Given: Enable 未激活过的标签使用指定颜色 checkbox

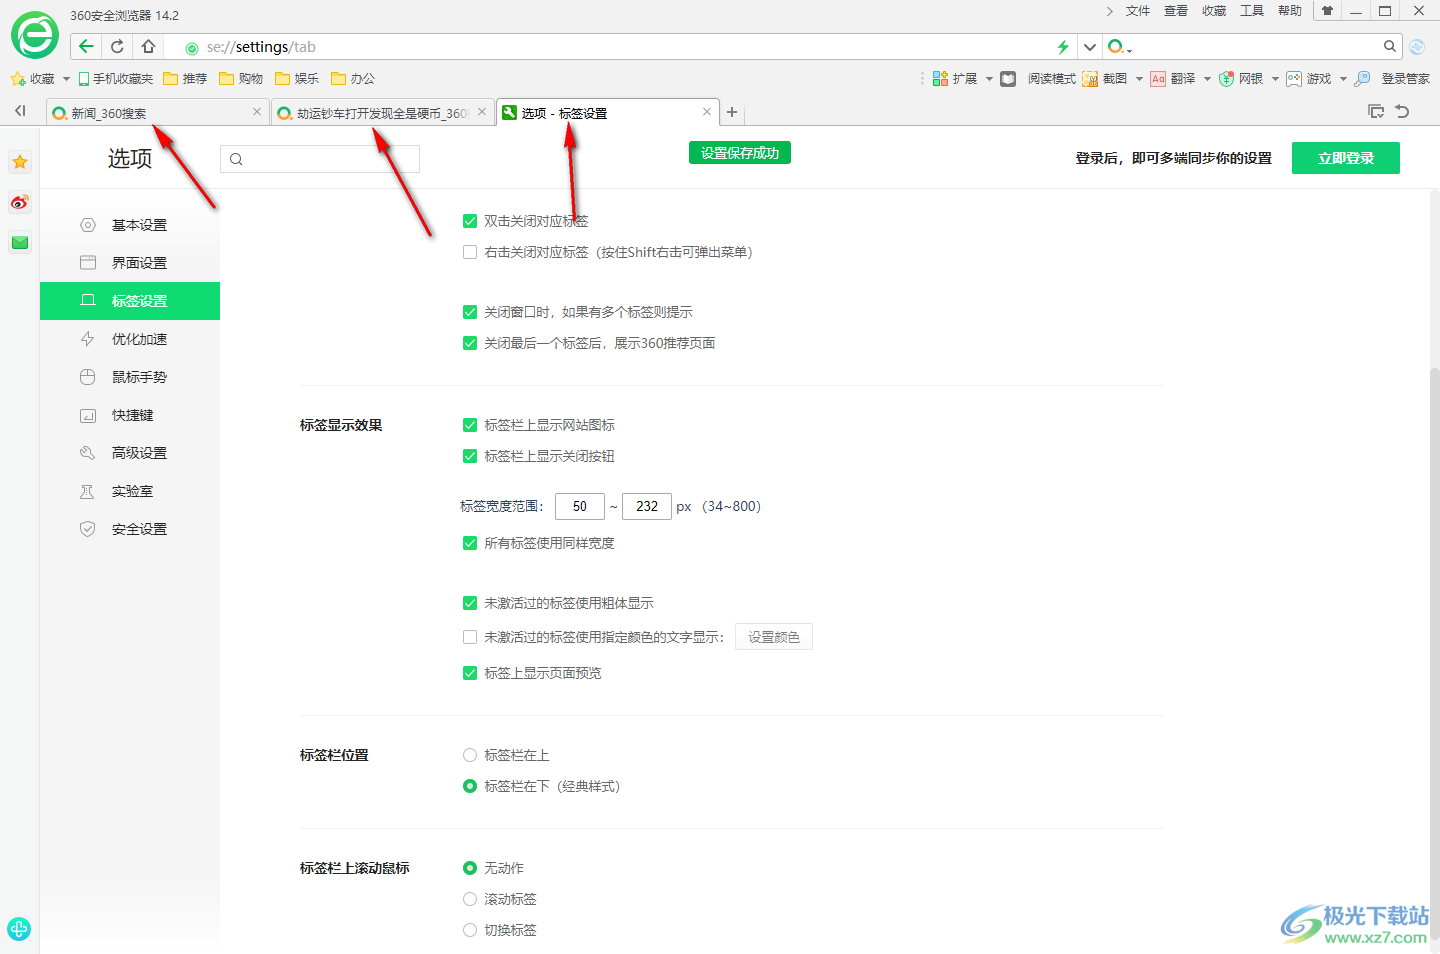Looking at the screenshot, I should [470, 637].
